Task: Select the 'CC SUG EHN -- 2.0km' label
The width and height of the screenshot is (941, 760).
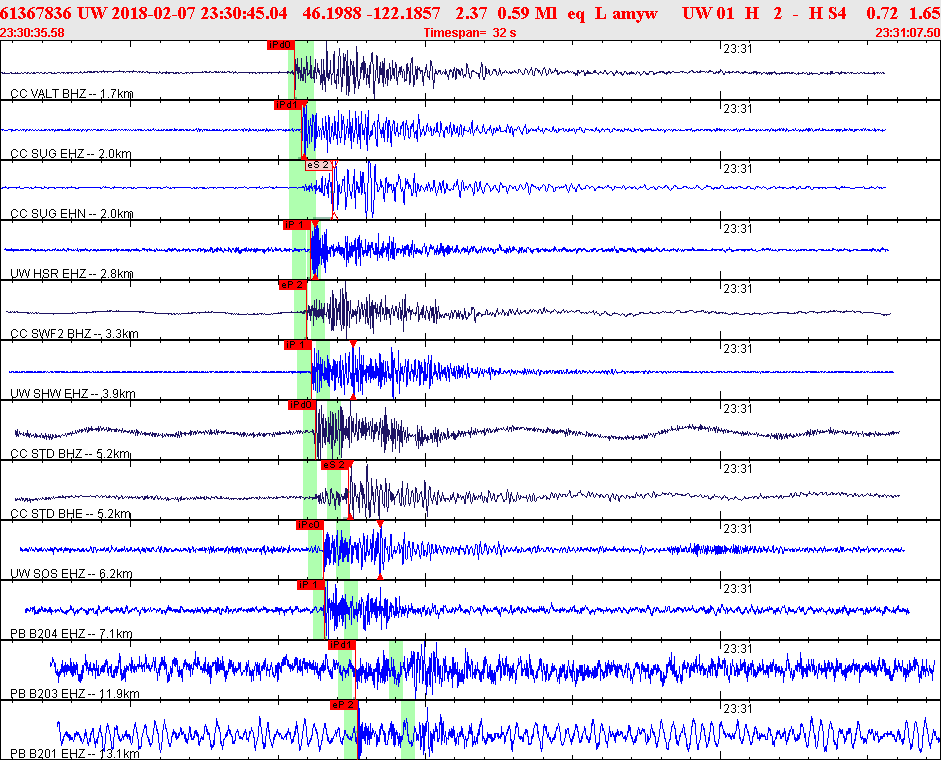Action: tap(72, 214)
